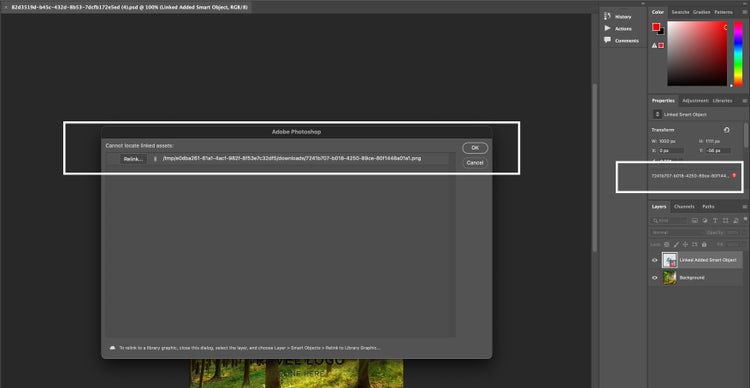Click the lock position icon

[685, 244]
